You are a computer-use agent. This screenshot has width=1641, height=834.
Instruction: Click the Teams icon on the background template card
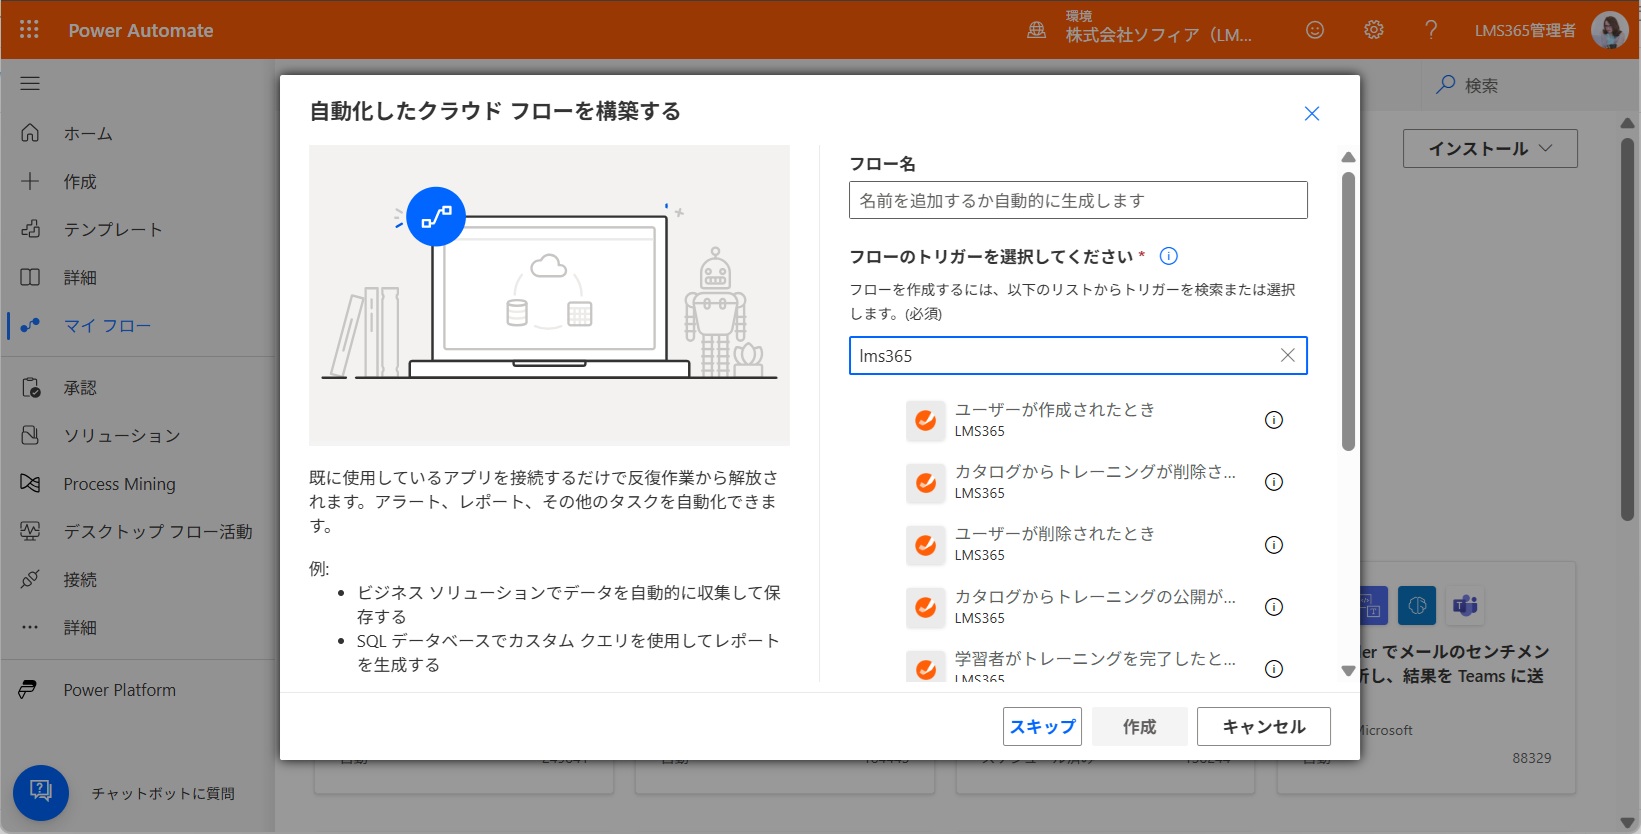click(x=1465, y=605)
